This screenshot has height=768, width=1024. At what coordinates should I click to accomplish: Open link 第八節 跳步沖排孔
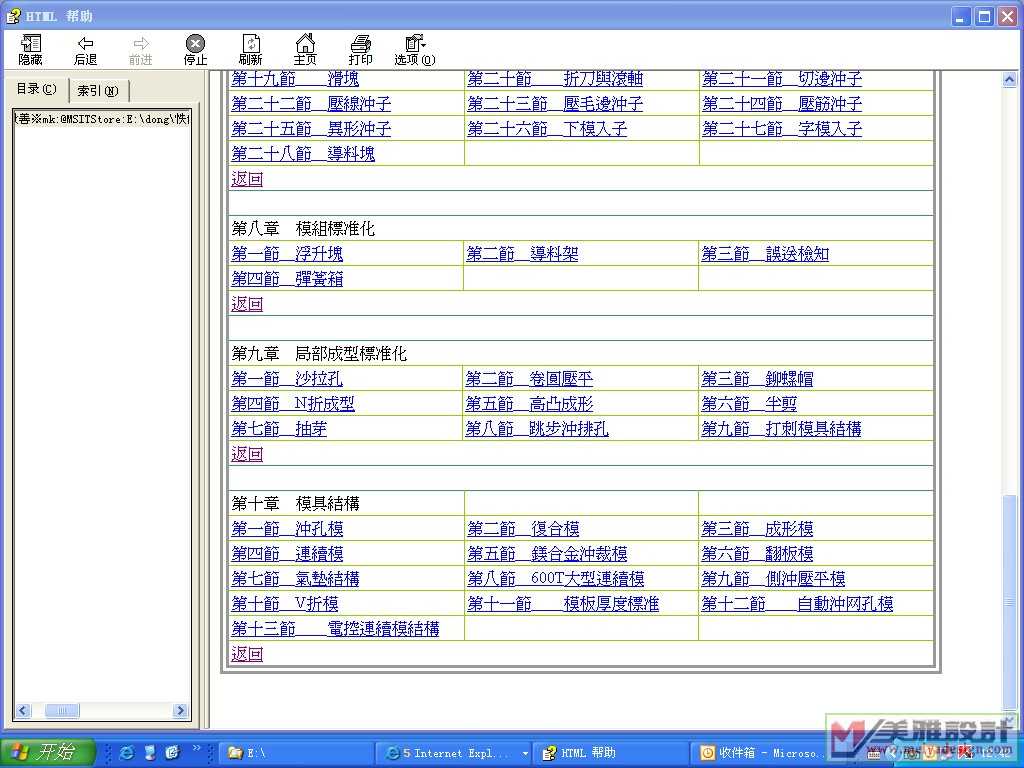pyautogui.click(x=537, y=429)
